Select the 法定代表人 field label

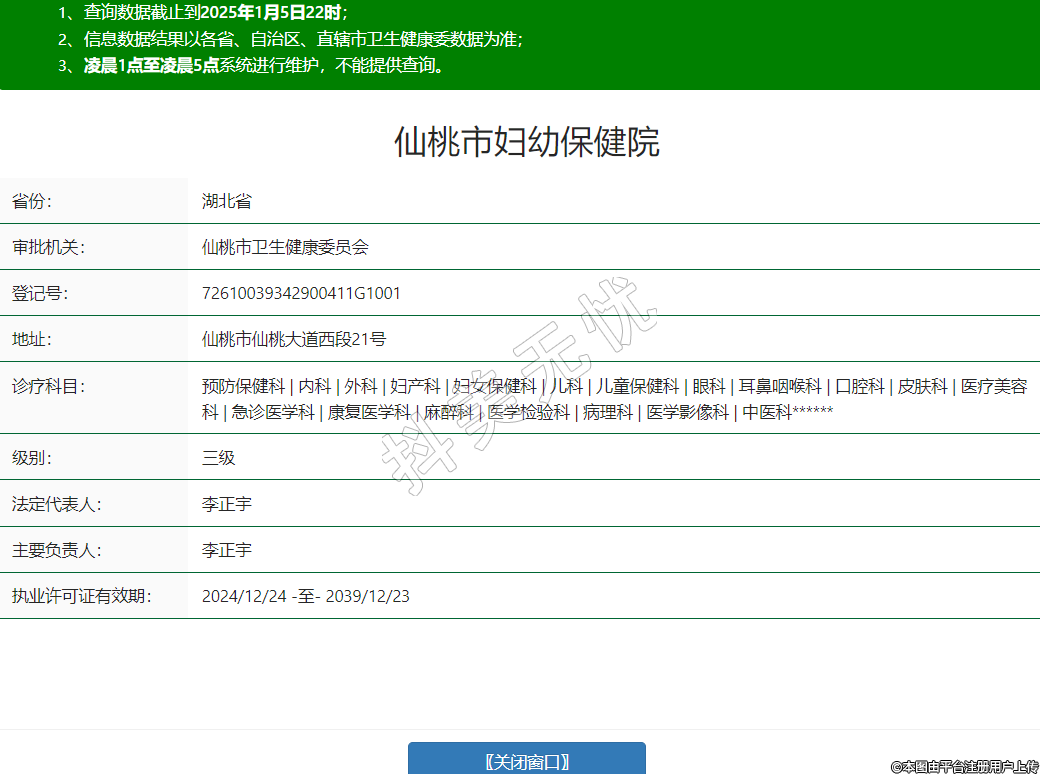click(x=56, y=504)
